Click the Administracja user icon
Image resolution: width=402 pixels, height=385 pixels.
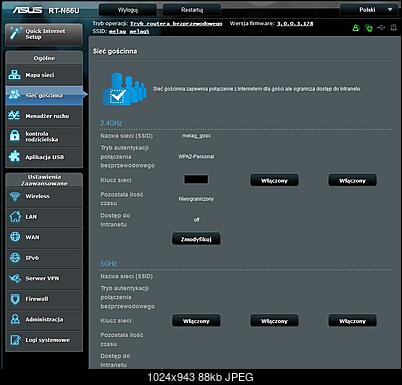15,319
